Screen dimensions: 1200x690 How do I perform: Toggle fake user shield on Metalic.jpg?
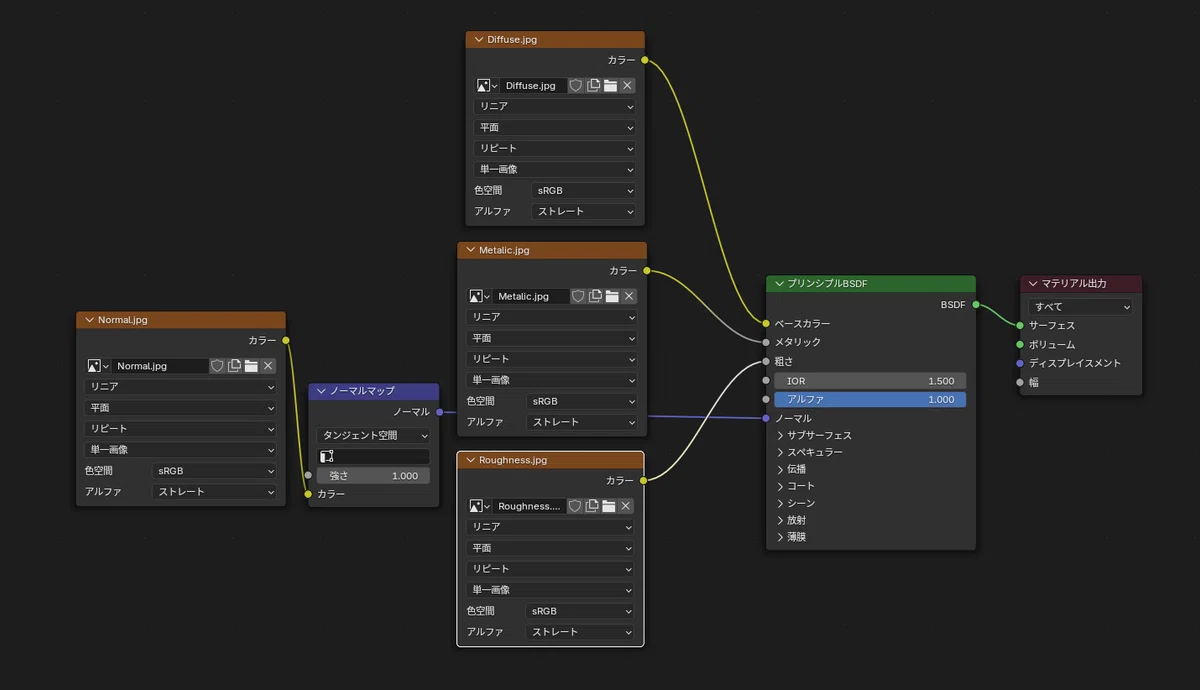(x=578, y=296)
